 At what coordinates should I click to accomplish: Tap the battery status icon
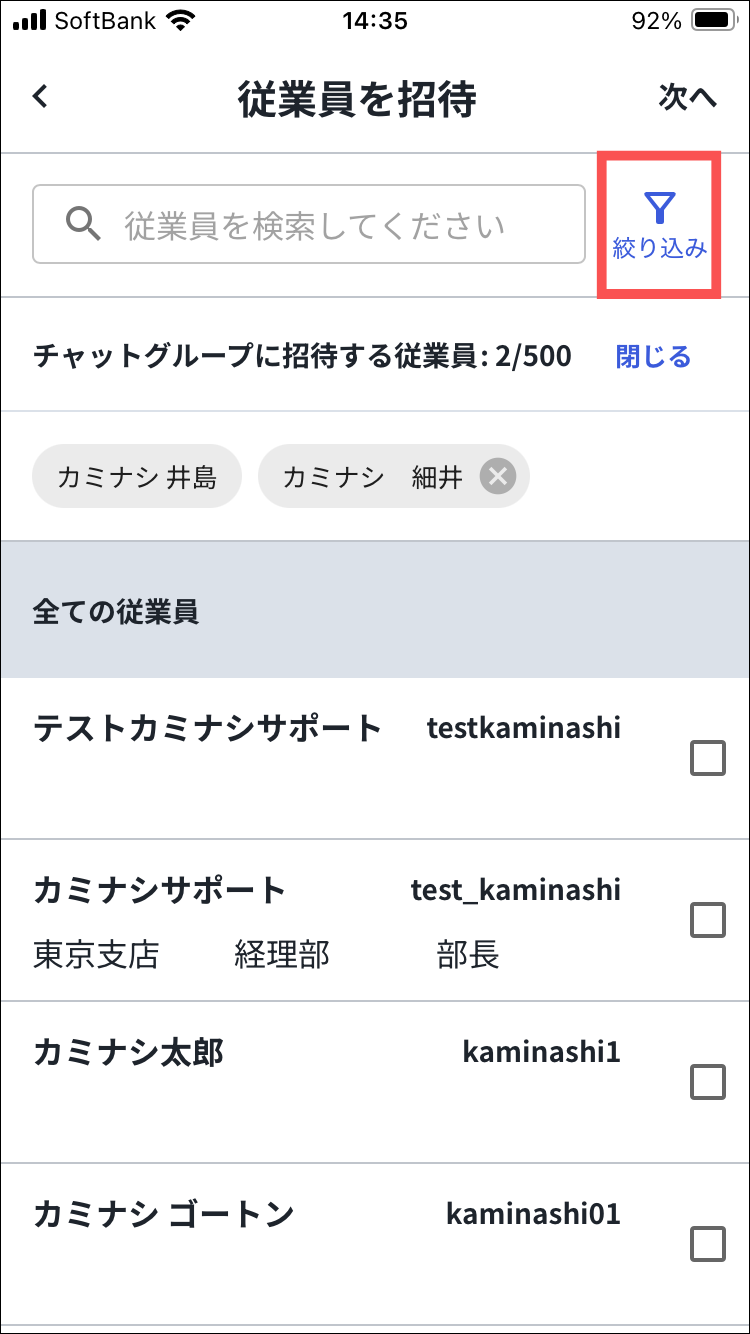coord(715,21)
